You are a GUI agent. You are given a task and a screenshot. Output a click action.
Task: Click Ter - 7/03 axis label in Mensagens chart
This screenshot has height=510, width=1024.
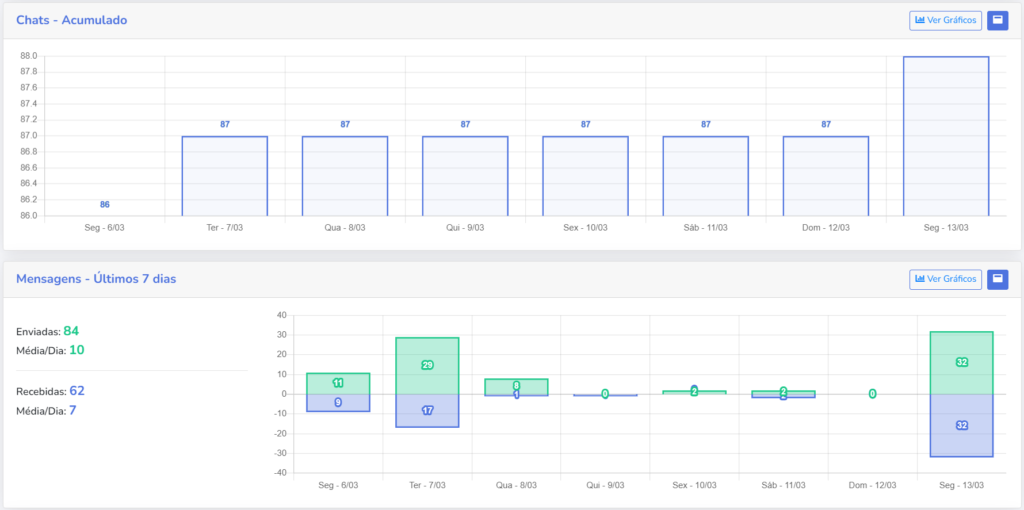point(427,485)
